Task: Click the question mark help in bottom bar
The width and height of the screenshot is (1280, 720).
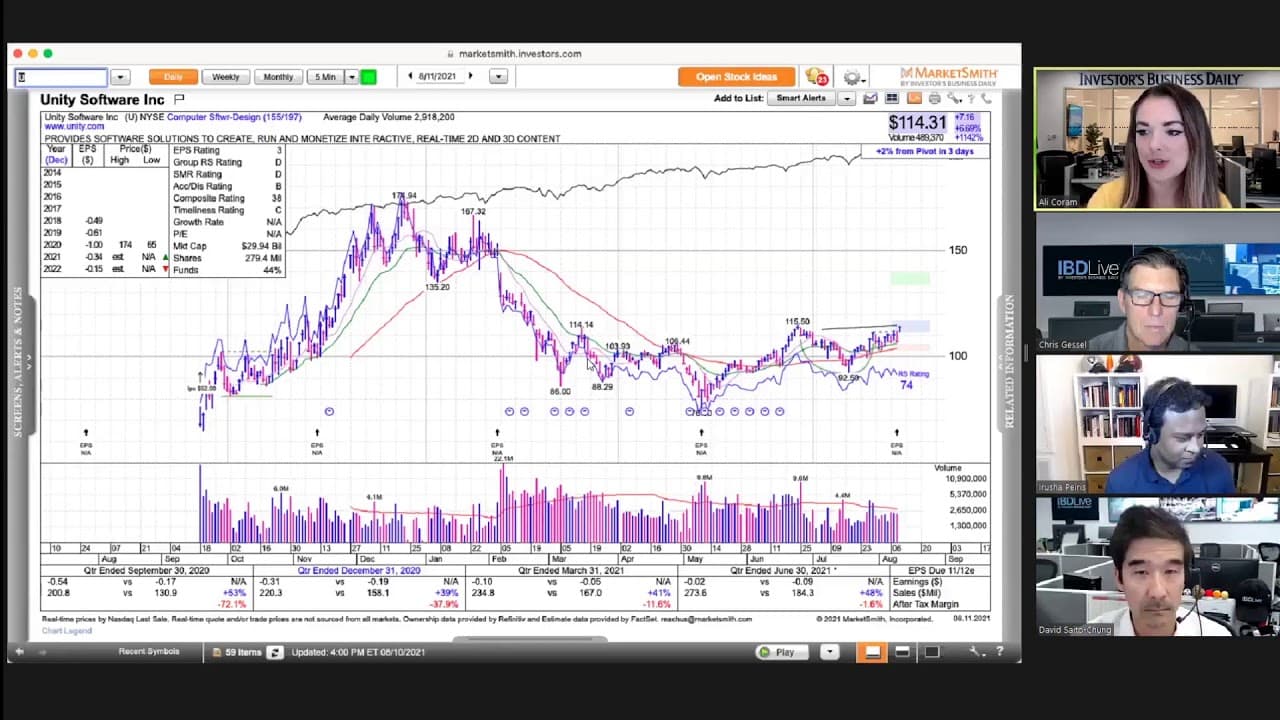Action: point(999,652)
